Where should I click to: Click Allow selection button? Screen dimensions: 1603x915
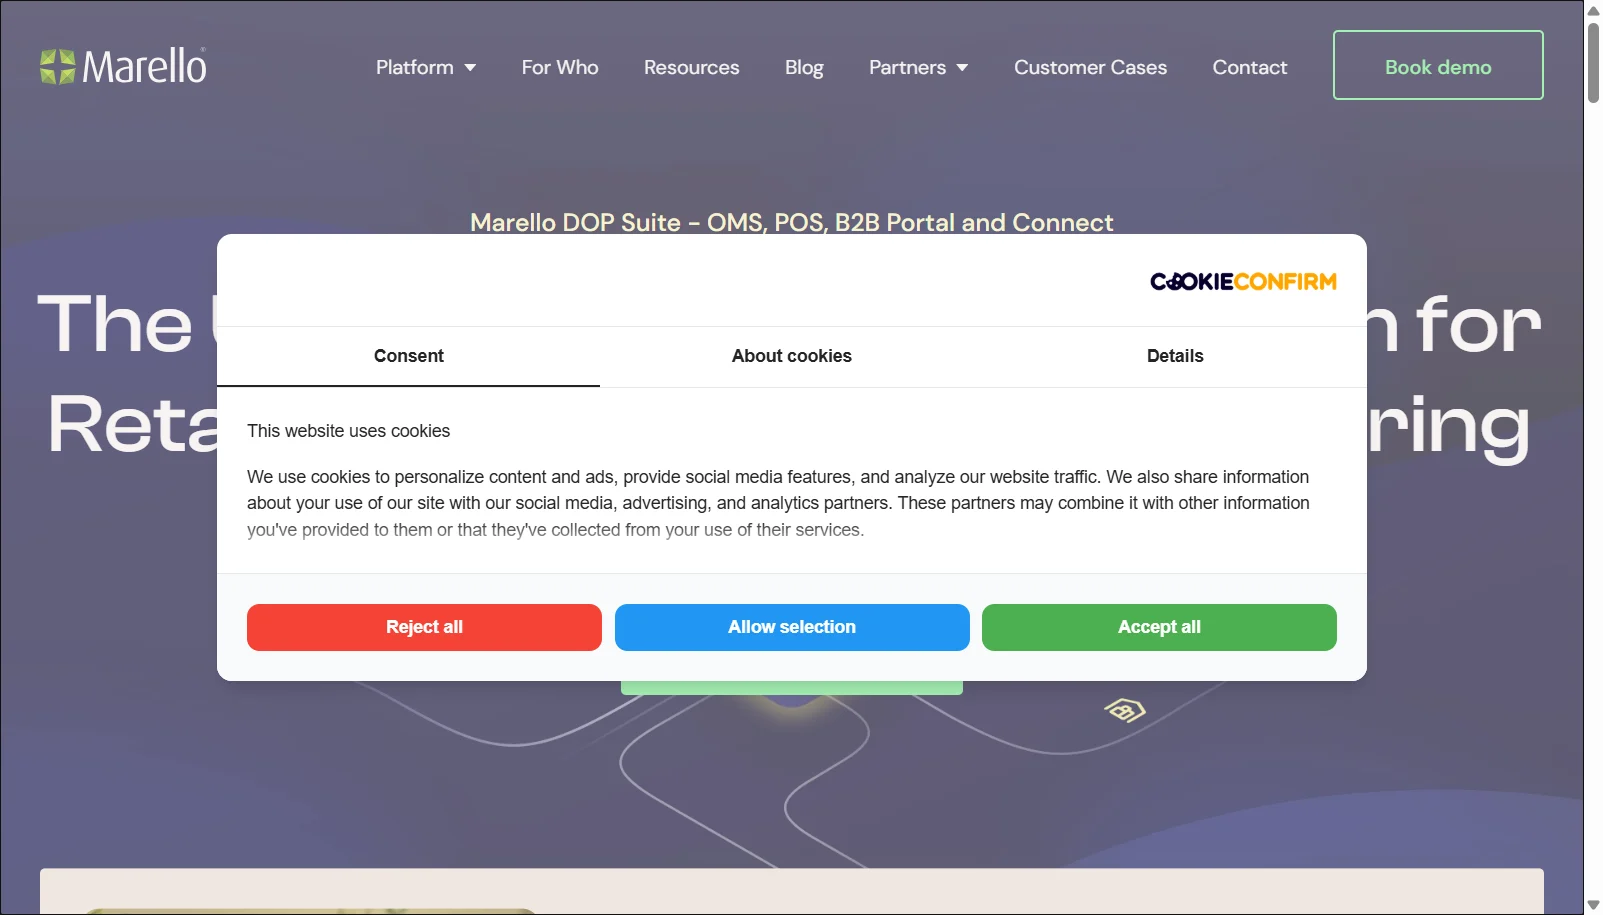pyautogui.click(x=792, y=627)
